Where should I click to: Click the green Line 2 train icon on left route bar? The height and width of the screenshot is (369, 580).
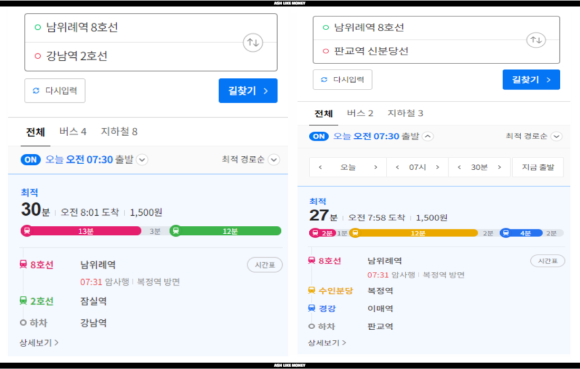pos(176,231)
